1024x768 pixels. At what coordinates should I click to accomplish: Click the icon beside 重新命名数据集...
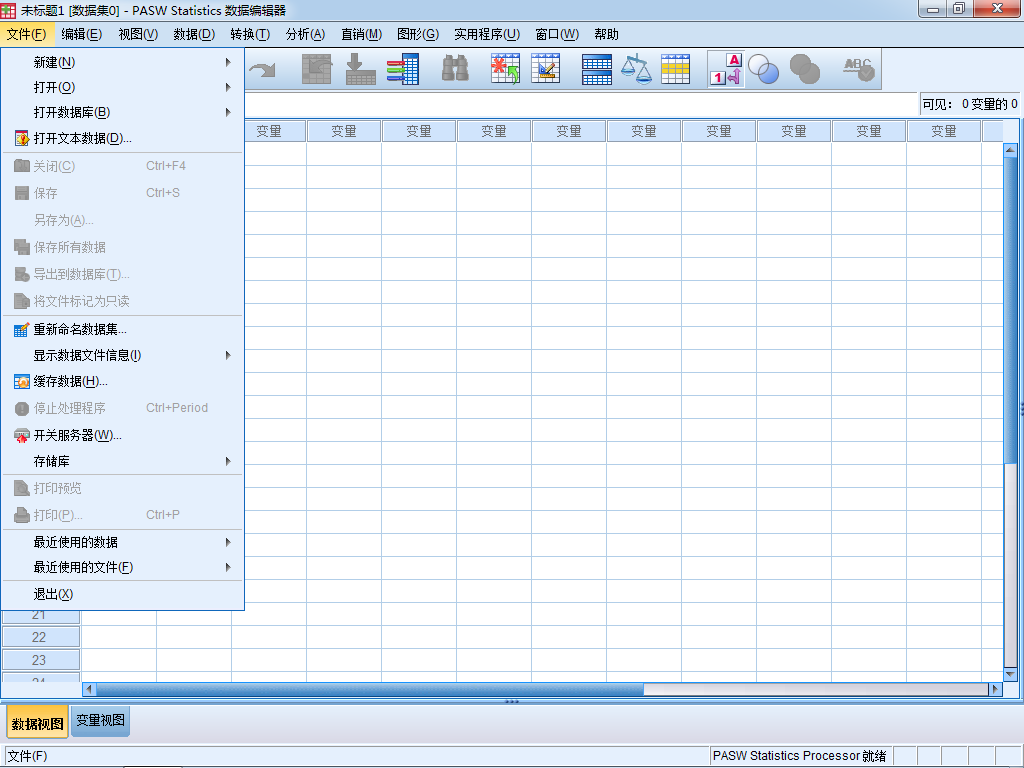tap(22, 329)
